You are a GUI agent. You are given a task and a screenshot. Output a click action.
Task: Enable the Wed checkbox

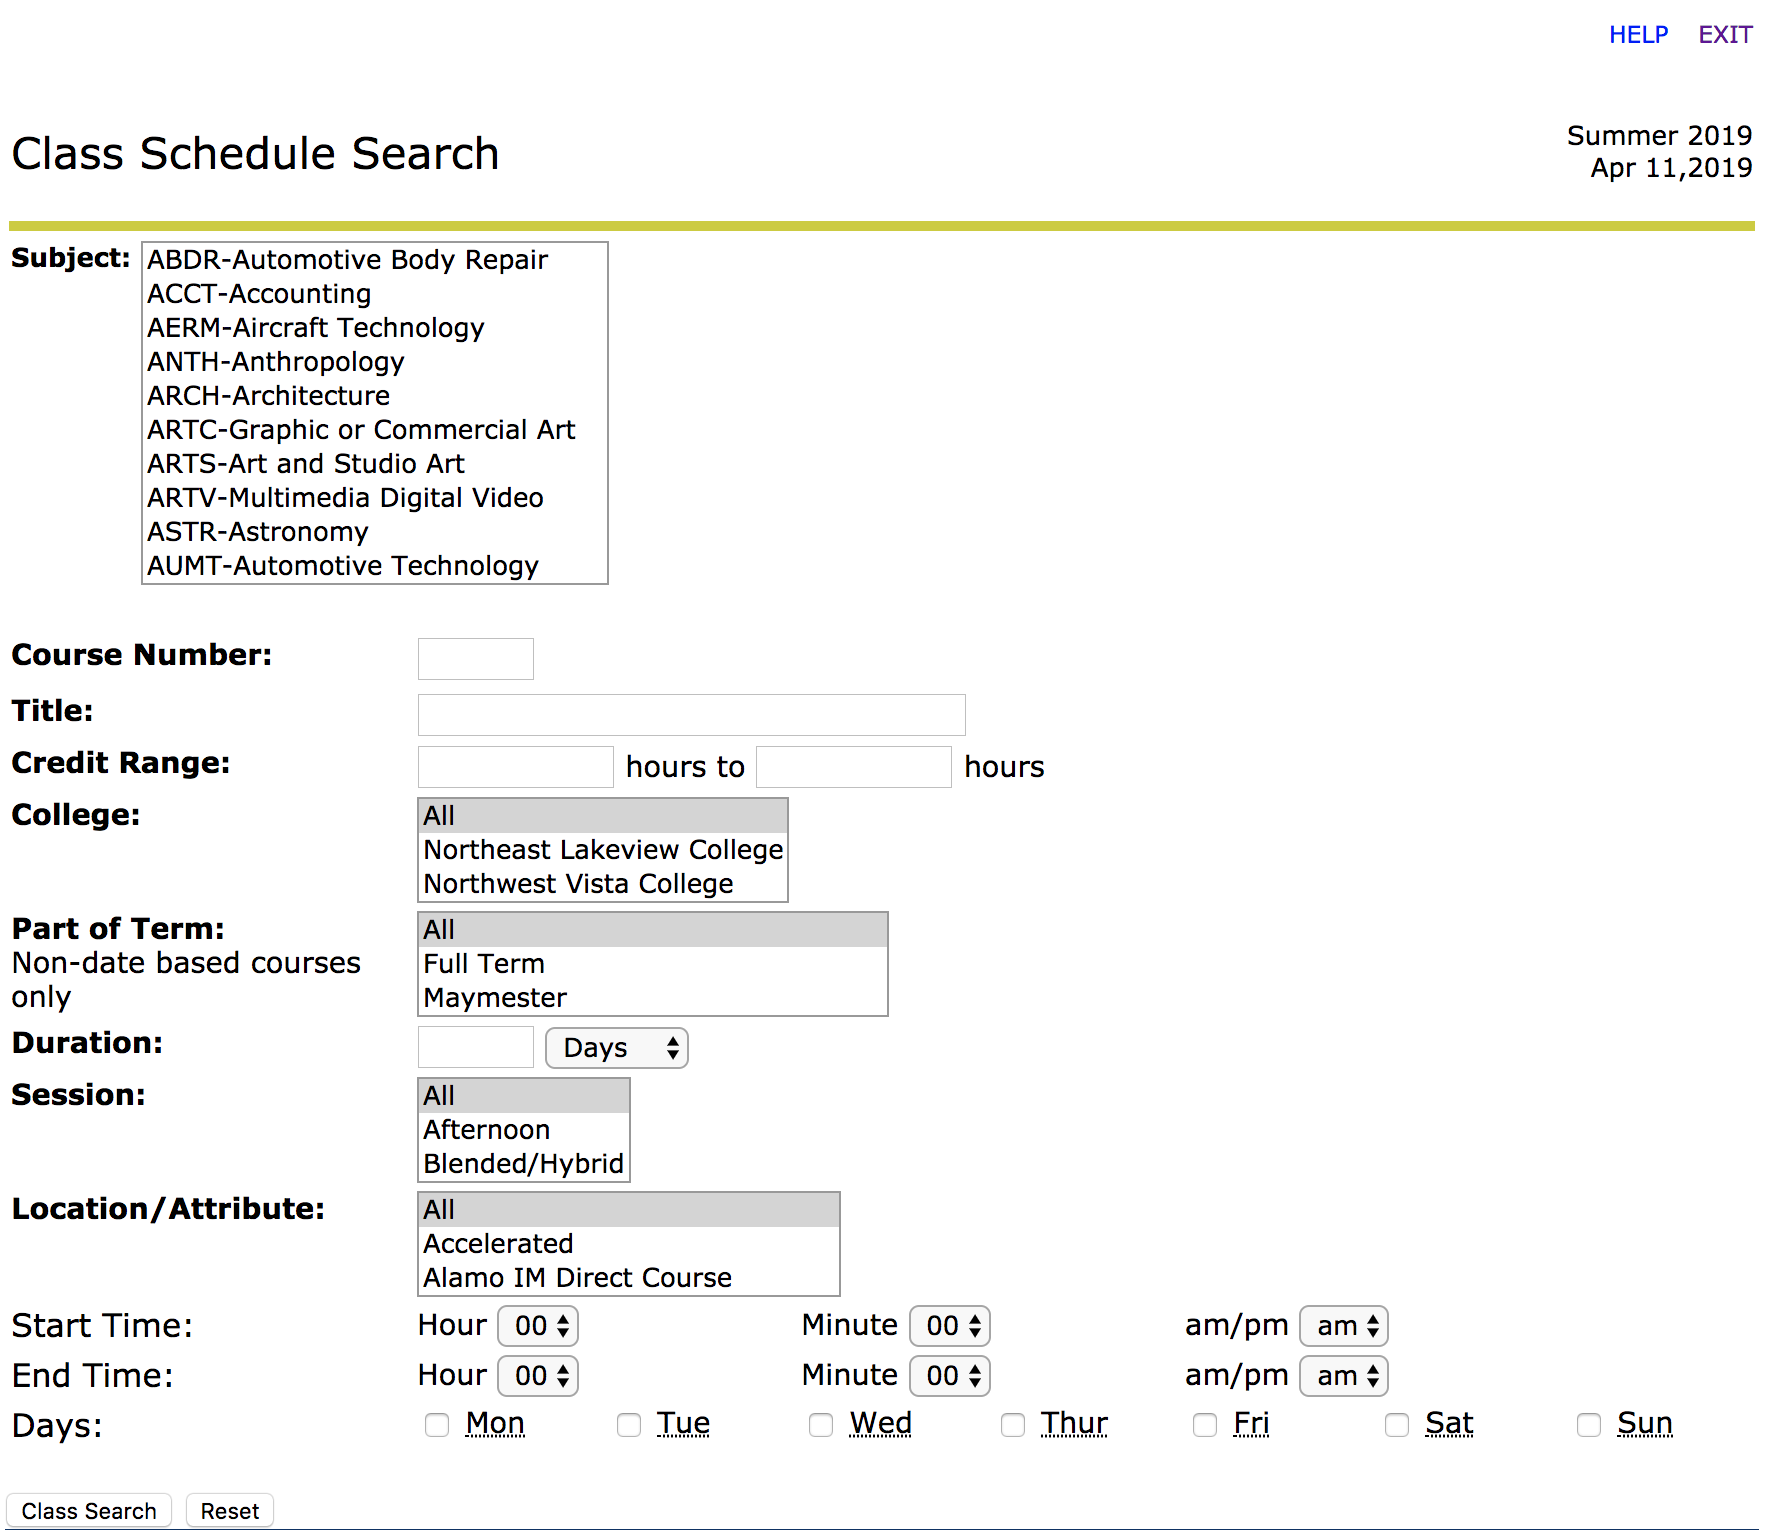tap(821, 1425)
